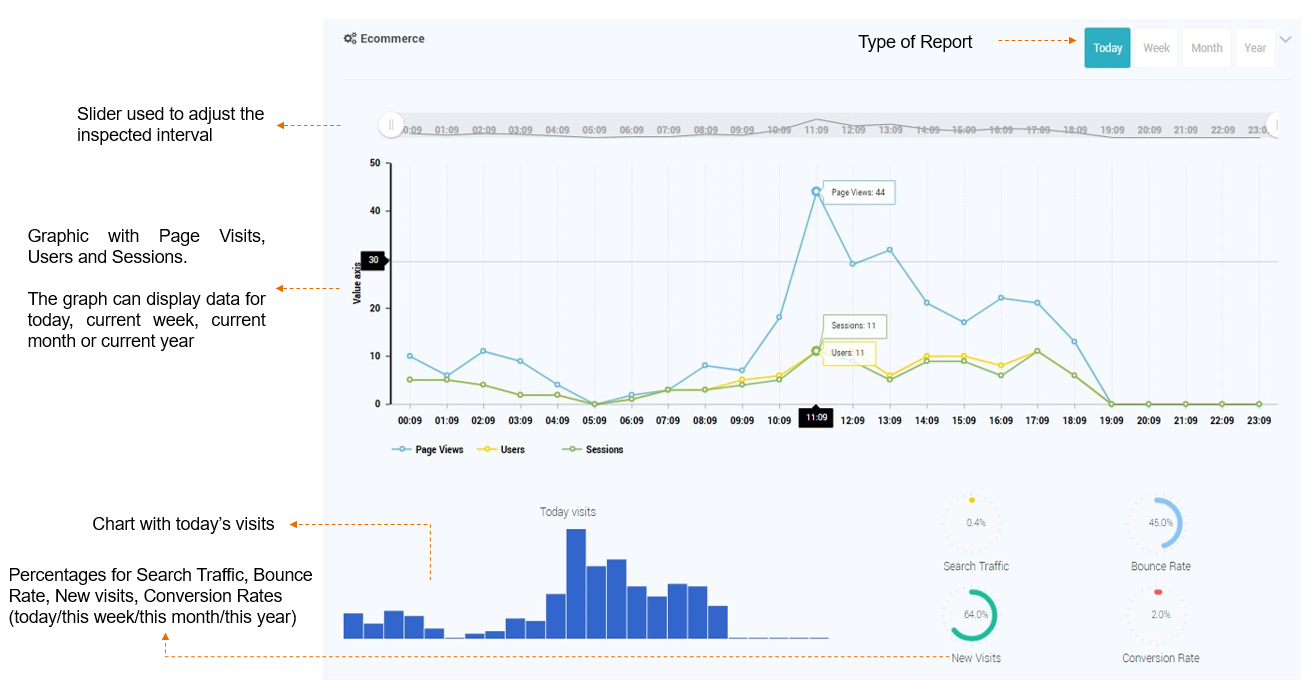Click the 00:09 x-axis label
Screen dimensions: 1312x688
[410, 421]
